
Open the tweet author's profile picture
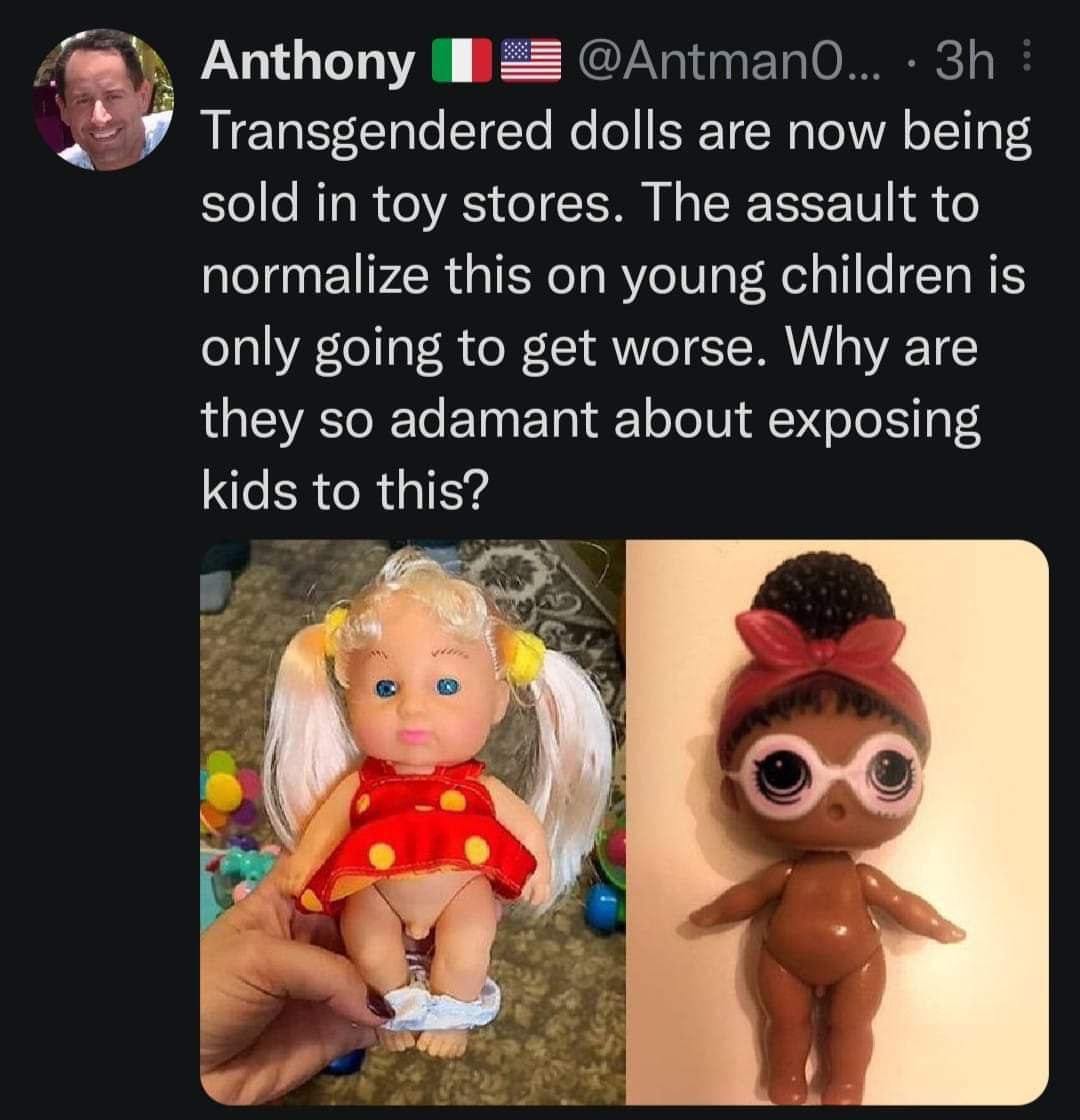click(x=103, y=100)
